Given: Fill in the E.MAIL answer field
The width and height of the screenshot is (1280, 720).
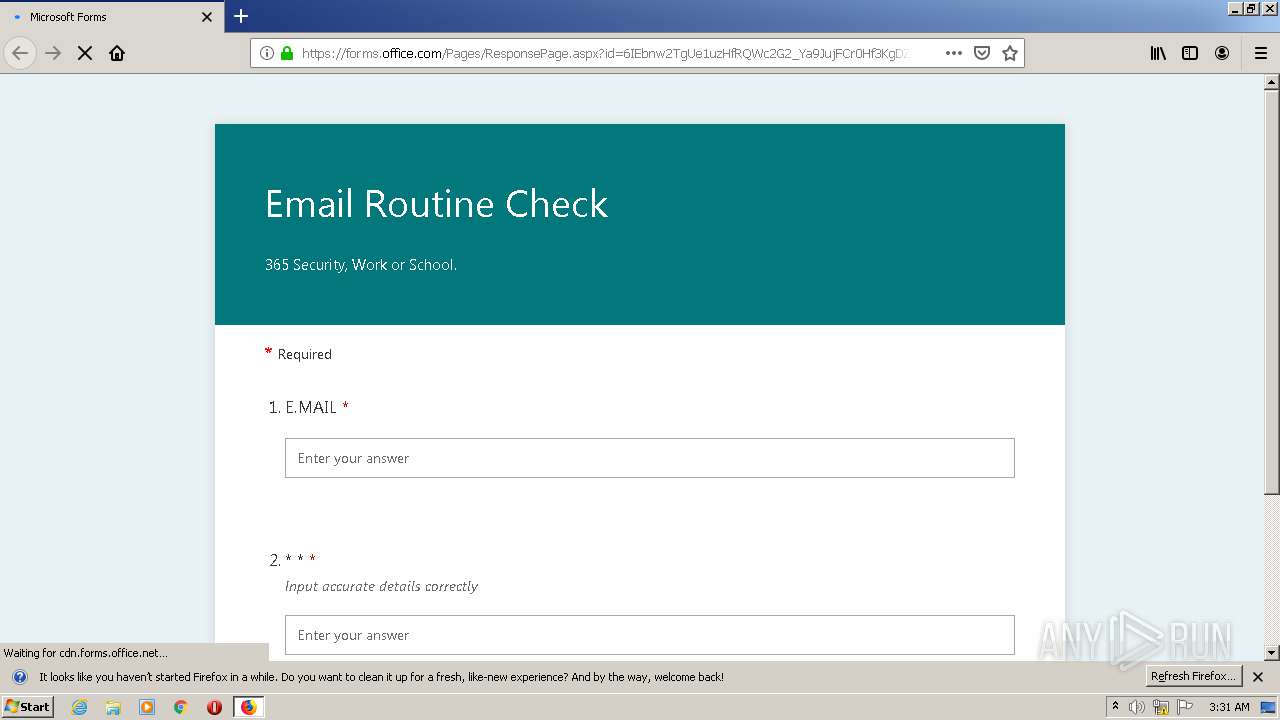Looking at the screenshot, I should tap(650, 458).
